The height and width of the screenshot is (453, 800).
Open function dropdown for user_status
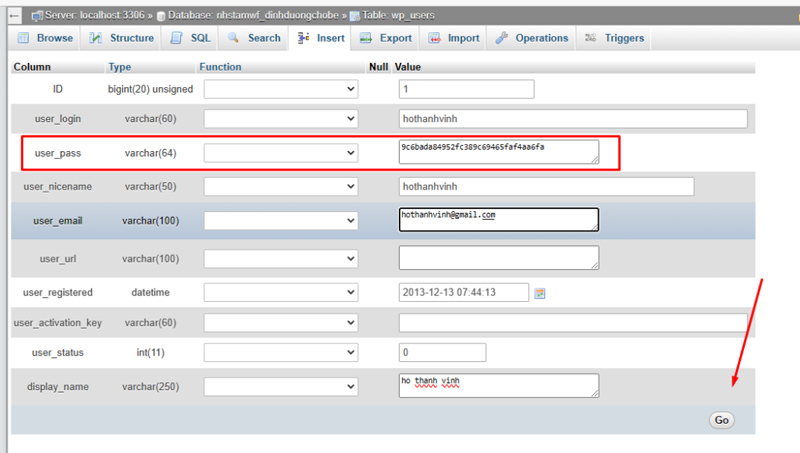tap(281, 353)
